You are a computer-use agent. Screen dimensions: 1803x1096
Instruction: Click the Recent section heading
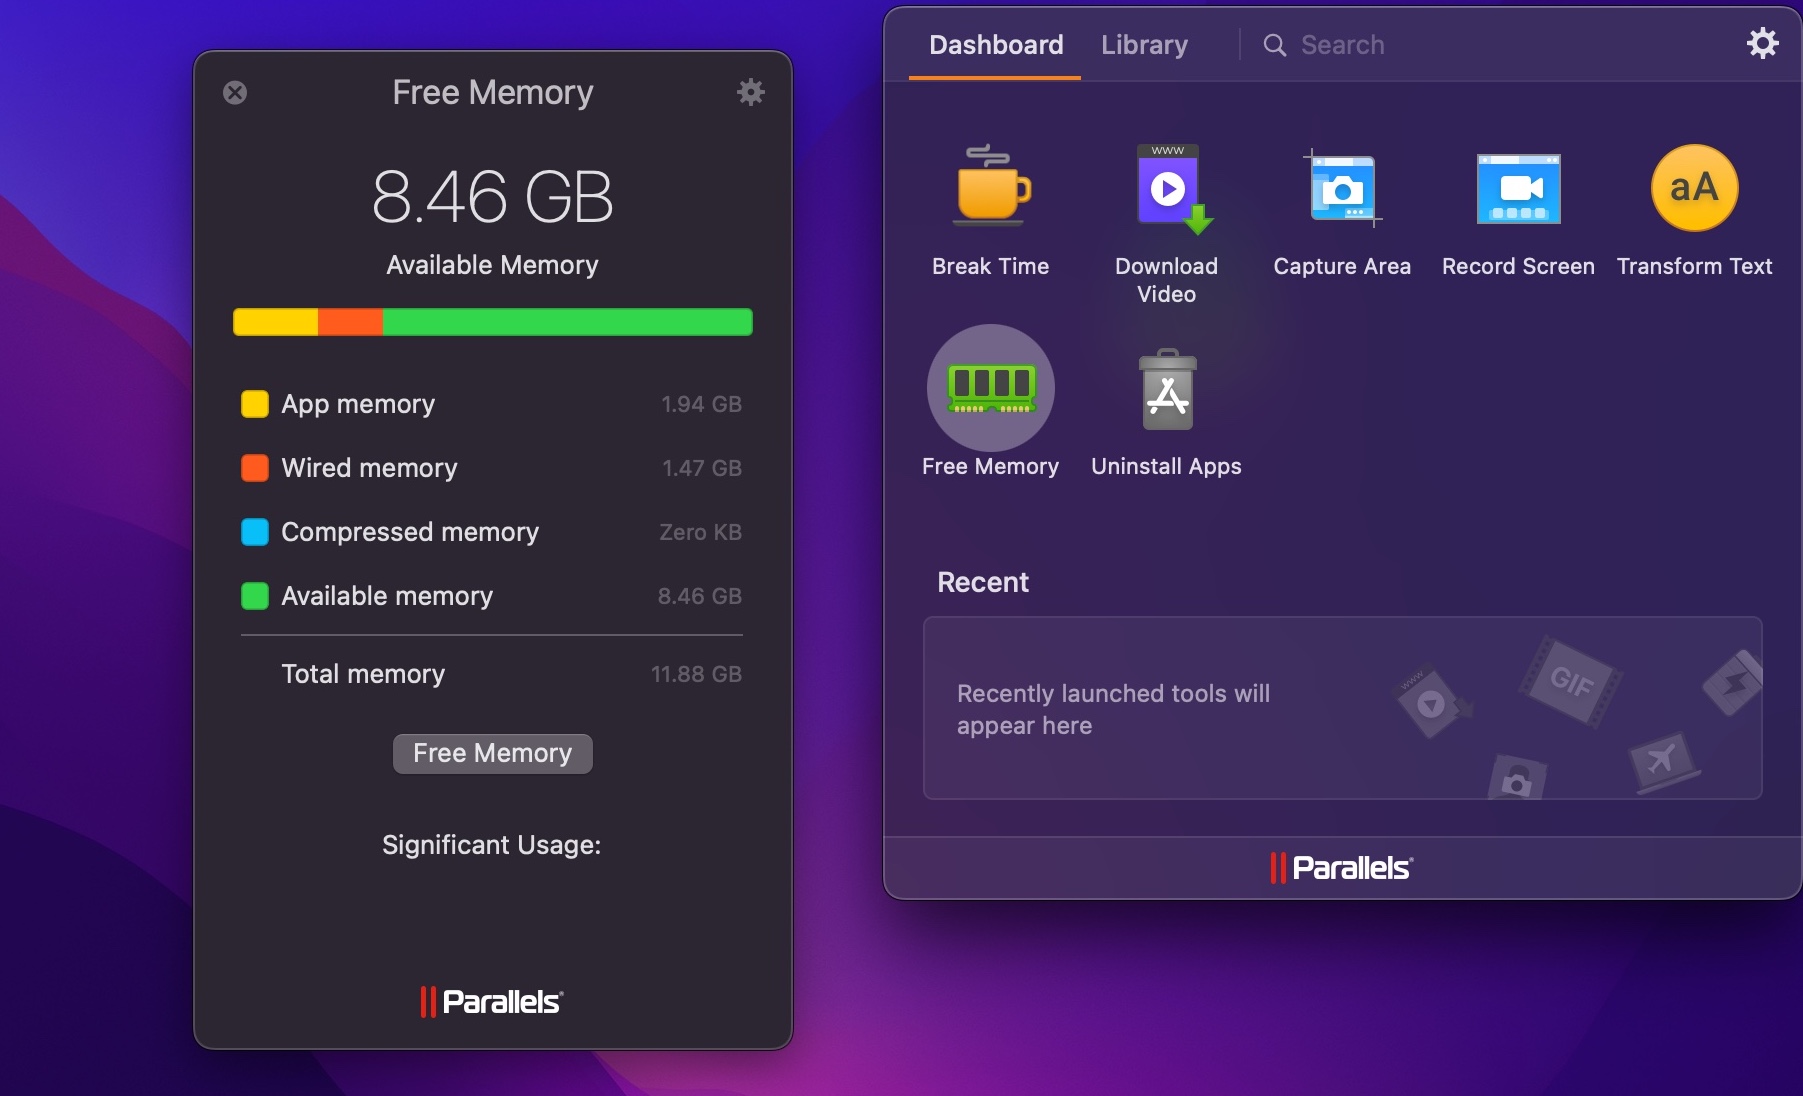click(x=983, y=582)
